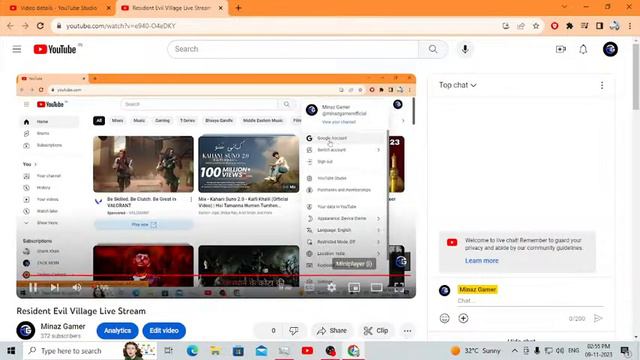Open the Mail app from taskbar
Viewport: 640px width, 360px height.
click(x=262, y=351)
